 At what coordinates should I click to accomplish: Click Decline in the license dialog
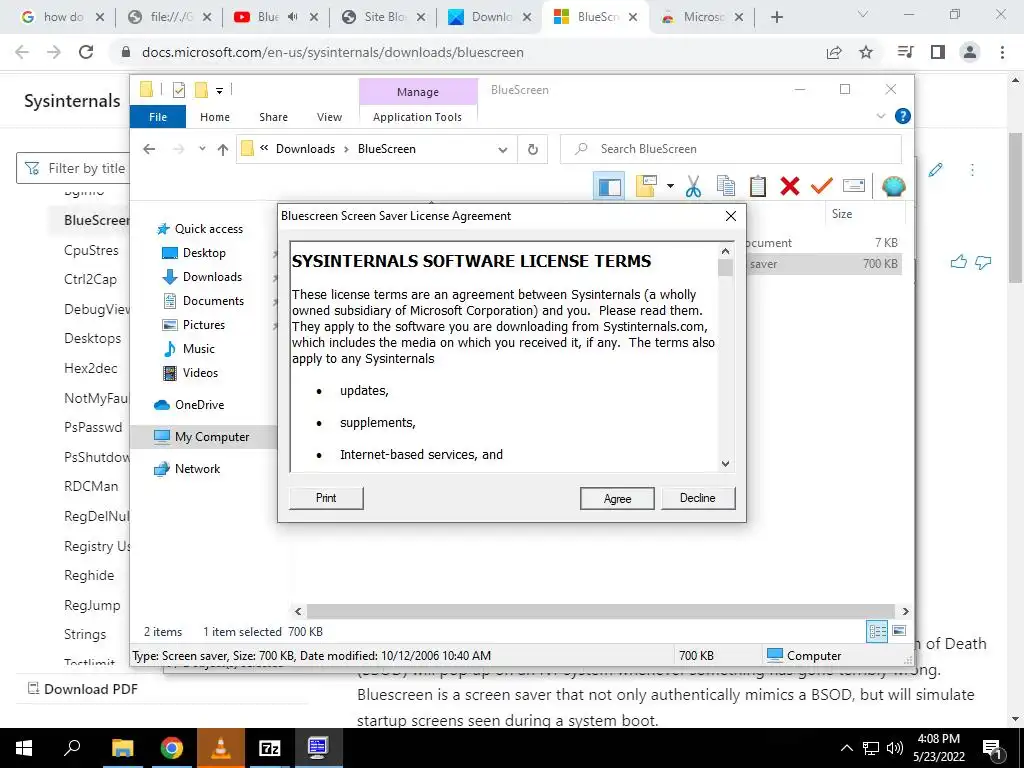point(697,498)
